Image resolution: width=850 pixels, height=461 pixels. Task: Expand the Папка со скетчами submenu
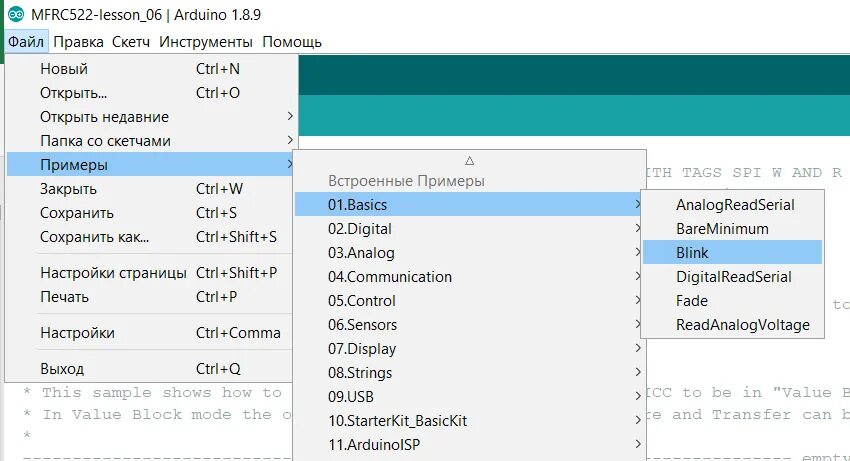coord(151,140)
